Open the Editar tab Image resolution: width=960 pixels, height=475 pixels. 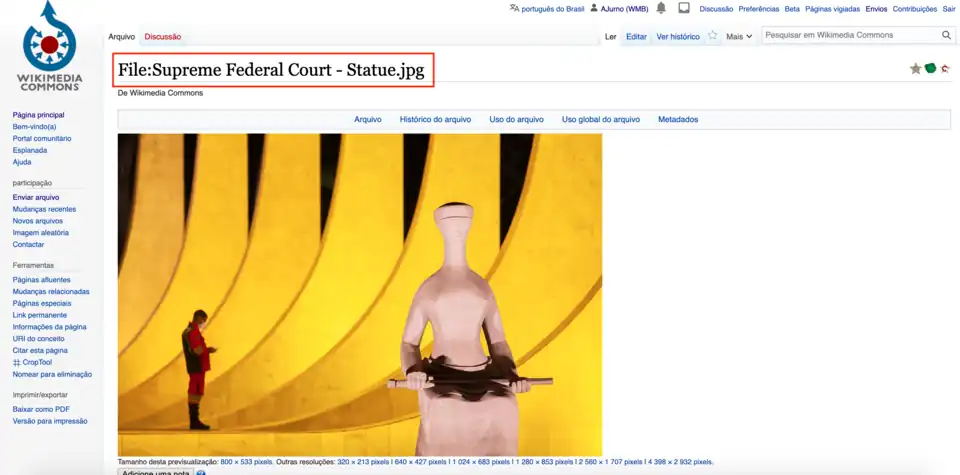636,37
